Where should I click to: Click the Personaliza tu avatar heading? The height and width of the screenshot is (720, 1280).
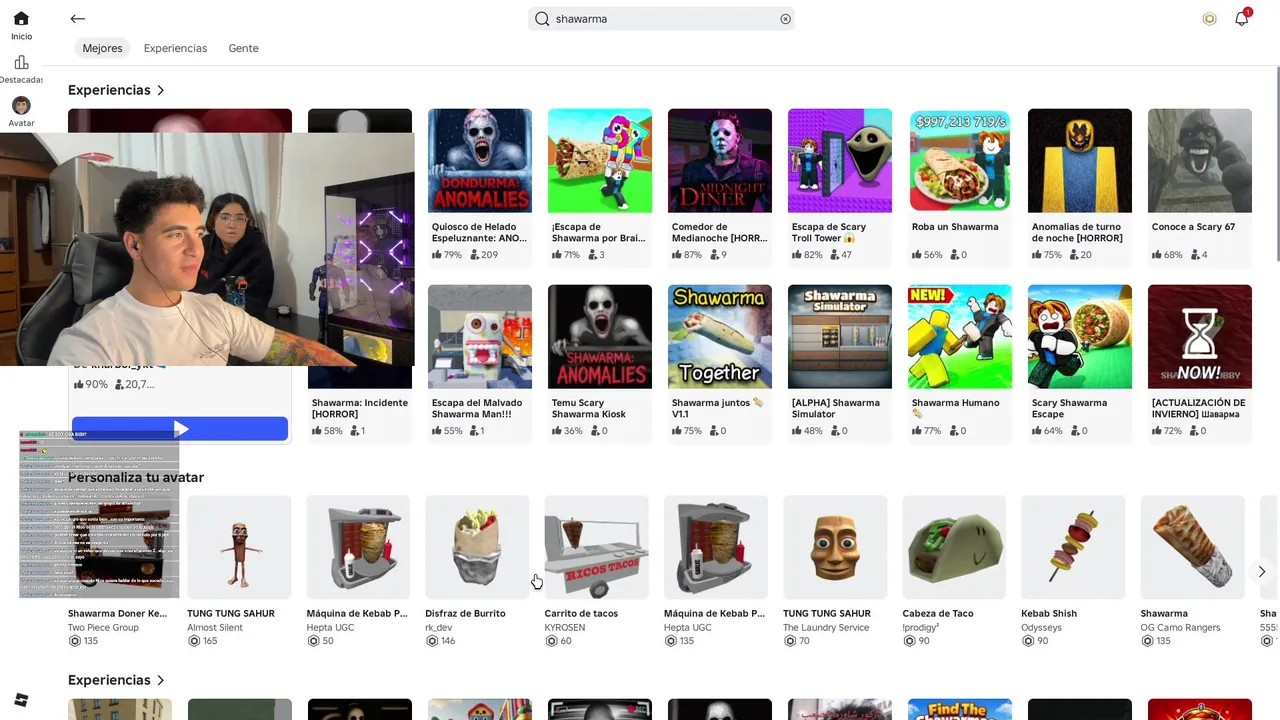click(x=136, y=477)
